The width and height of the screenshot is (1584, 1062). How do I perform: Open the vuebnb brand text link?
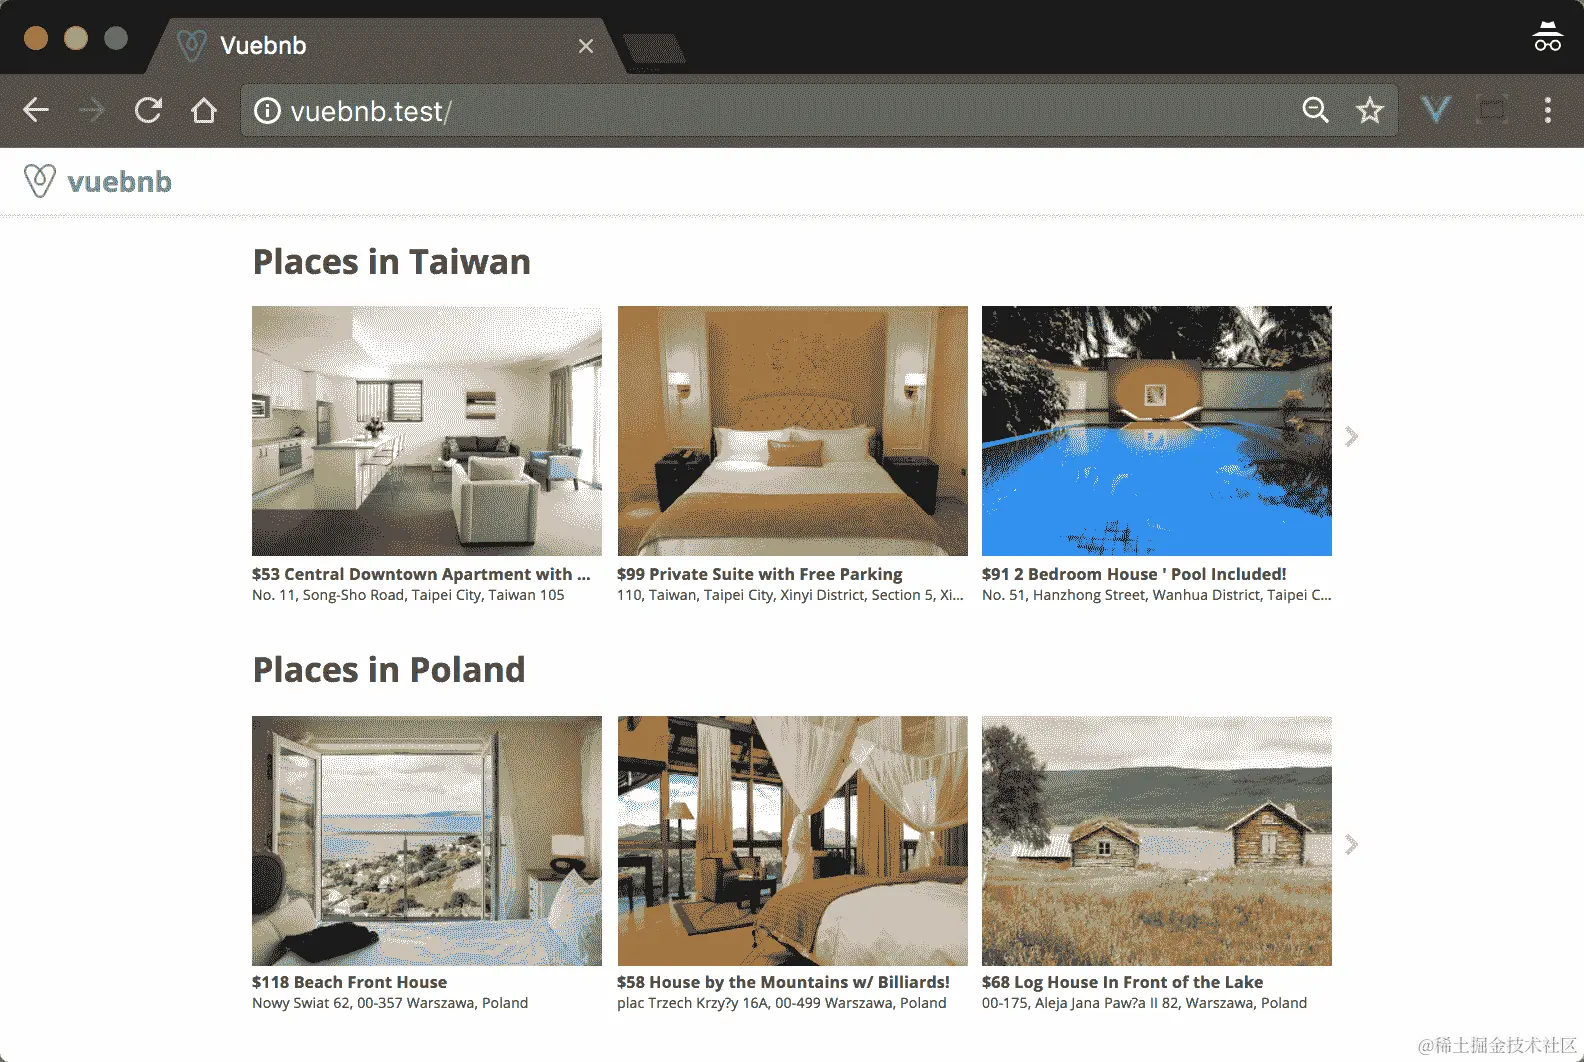(119, 182)
